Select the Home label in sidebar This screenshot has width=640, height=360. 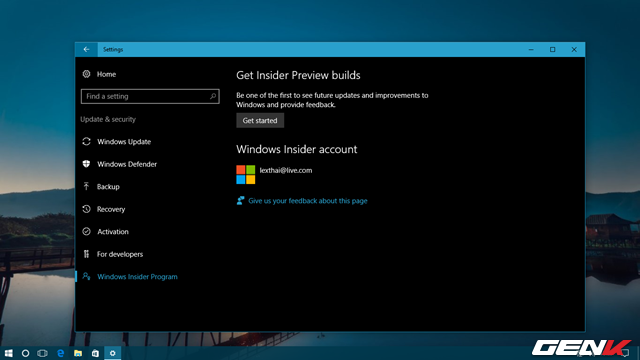(x=106, y=74)
